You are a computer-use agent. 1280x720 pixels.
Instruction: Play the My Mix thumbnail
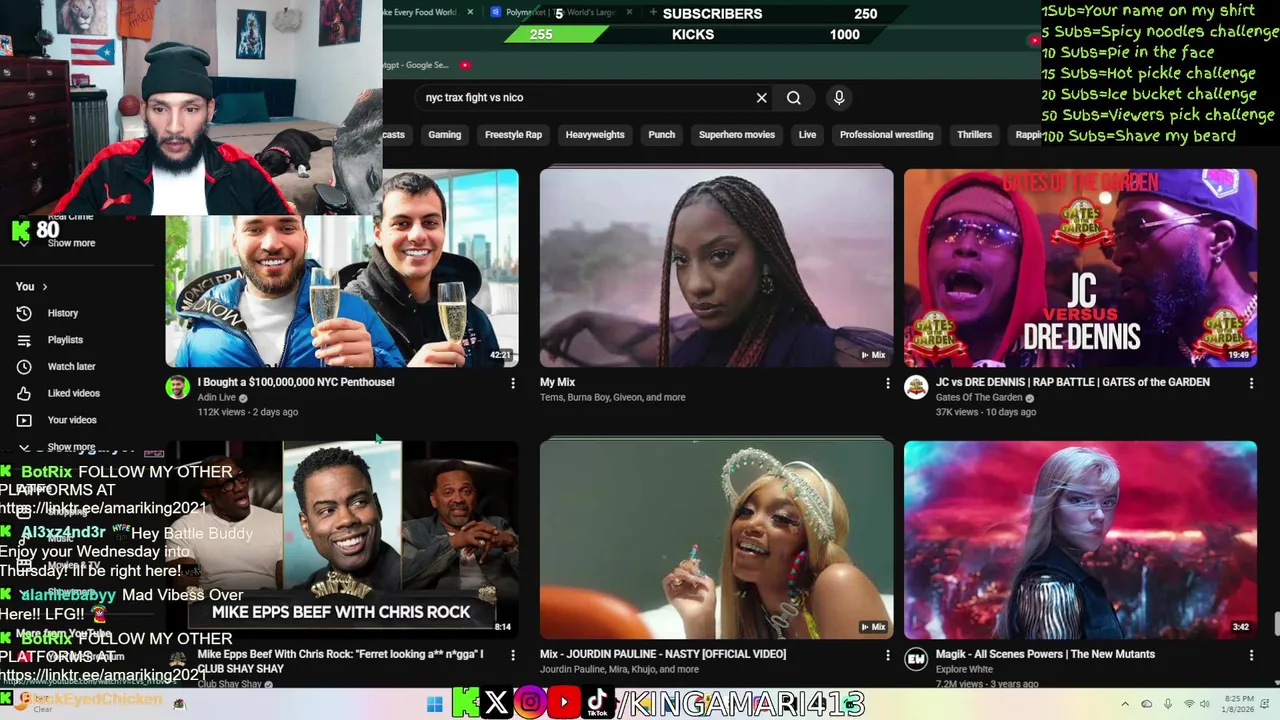(716, 268)
